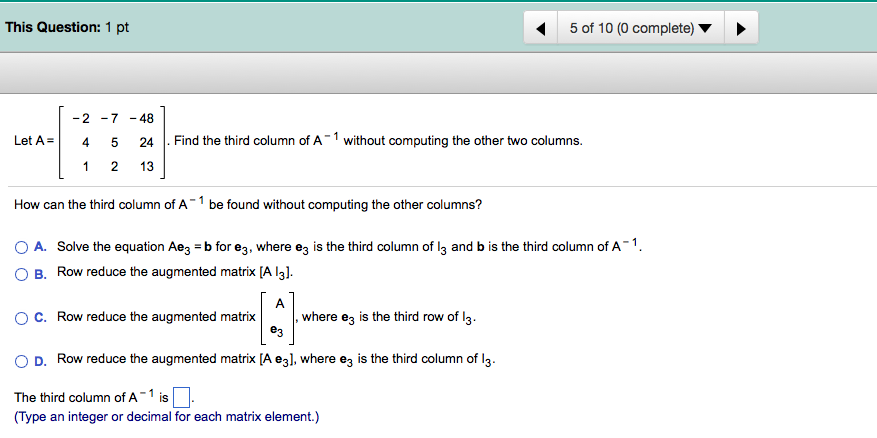Pick radio button C with stacked matrix
This screenshot has width=877, height=438.
coord(21,318)
